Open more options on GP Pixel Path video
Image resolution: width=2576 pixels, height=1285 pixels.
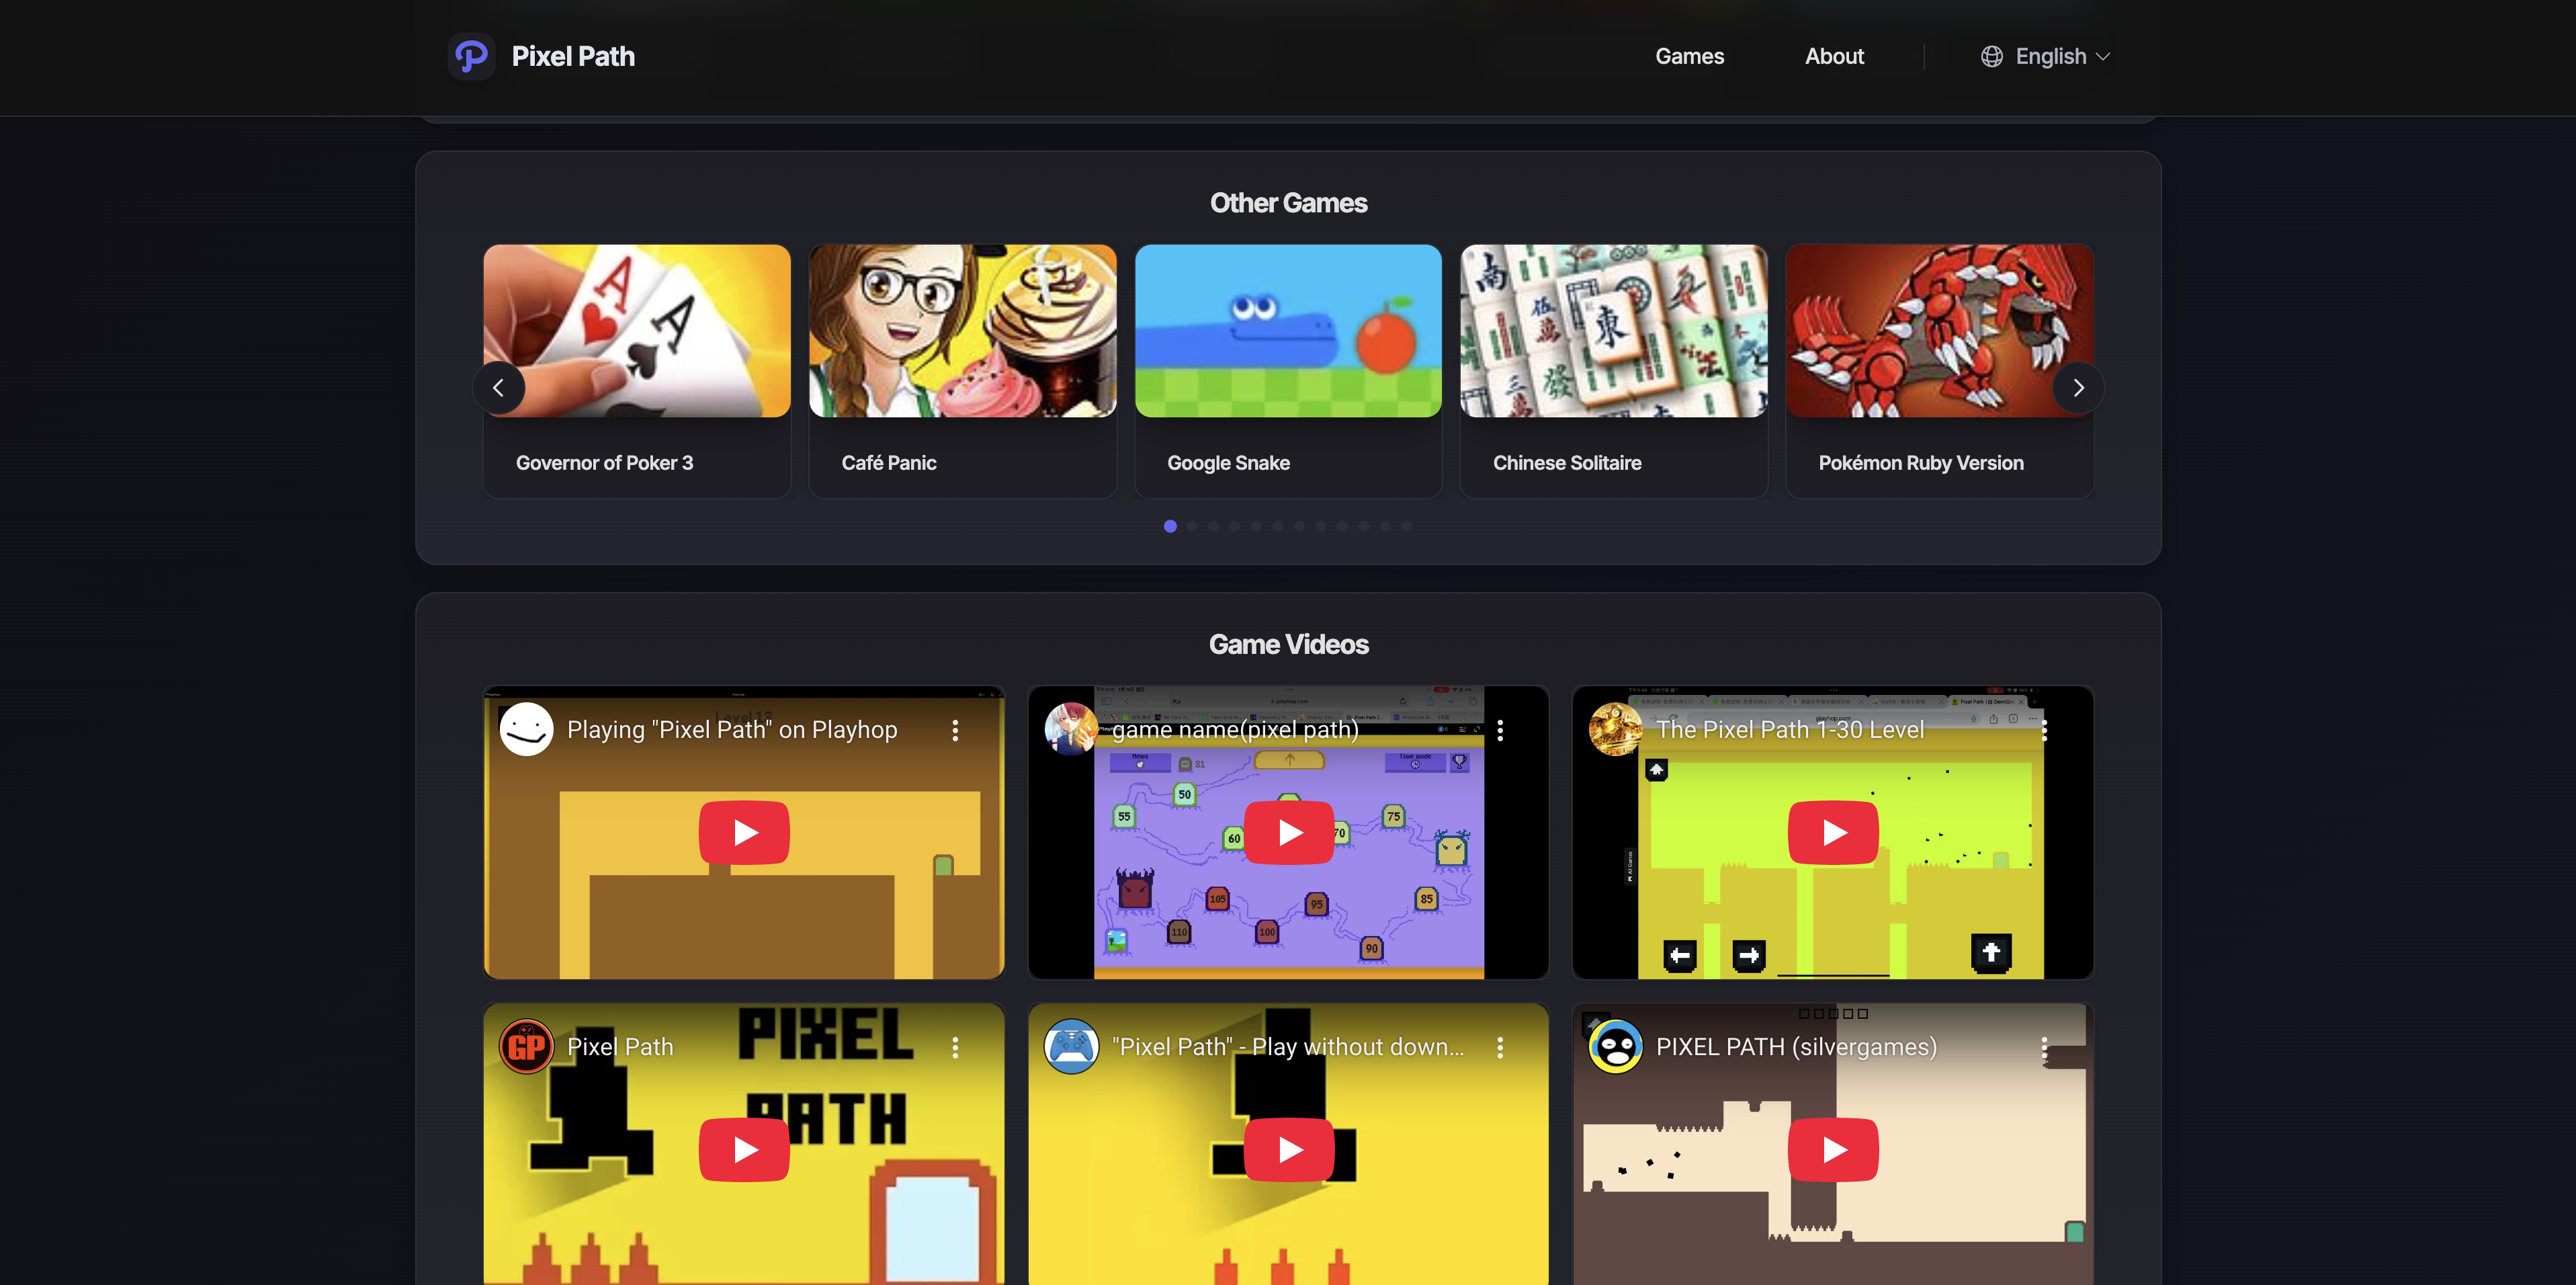(x=955, y=1048)
